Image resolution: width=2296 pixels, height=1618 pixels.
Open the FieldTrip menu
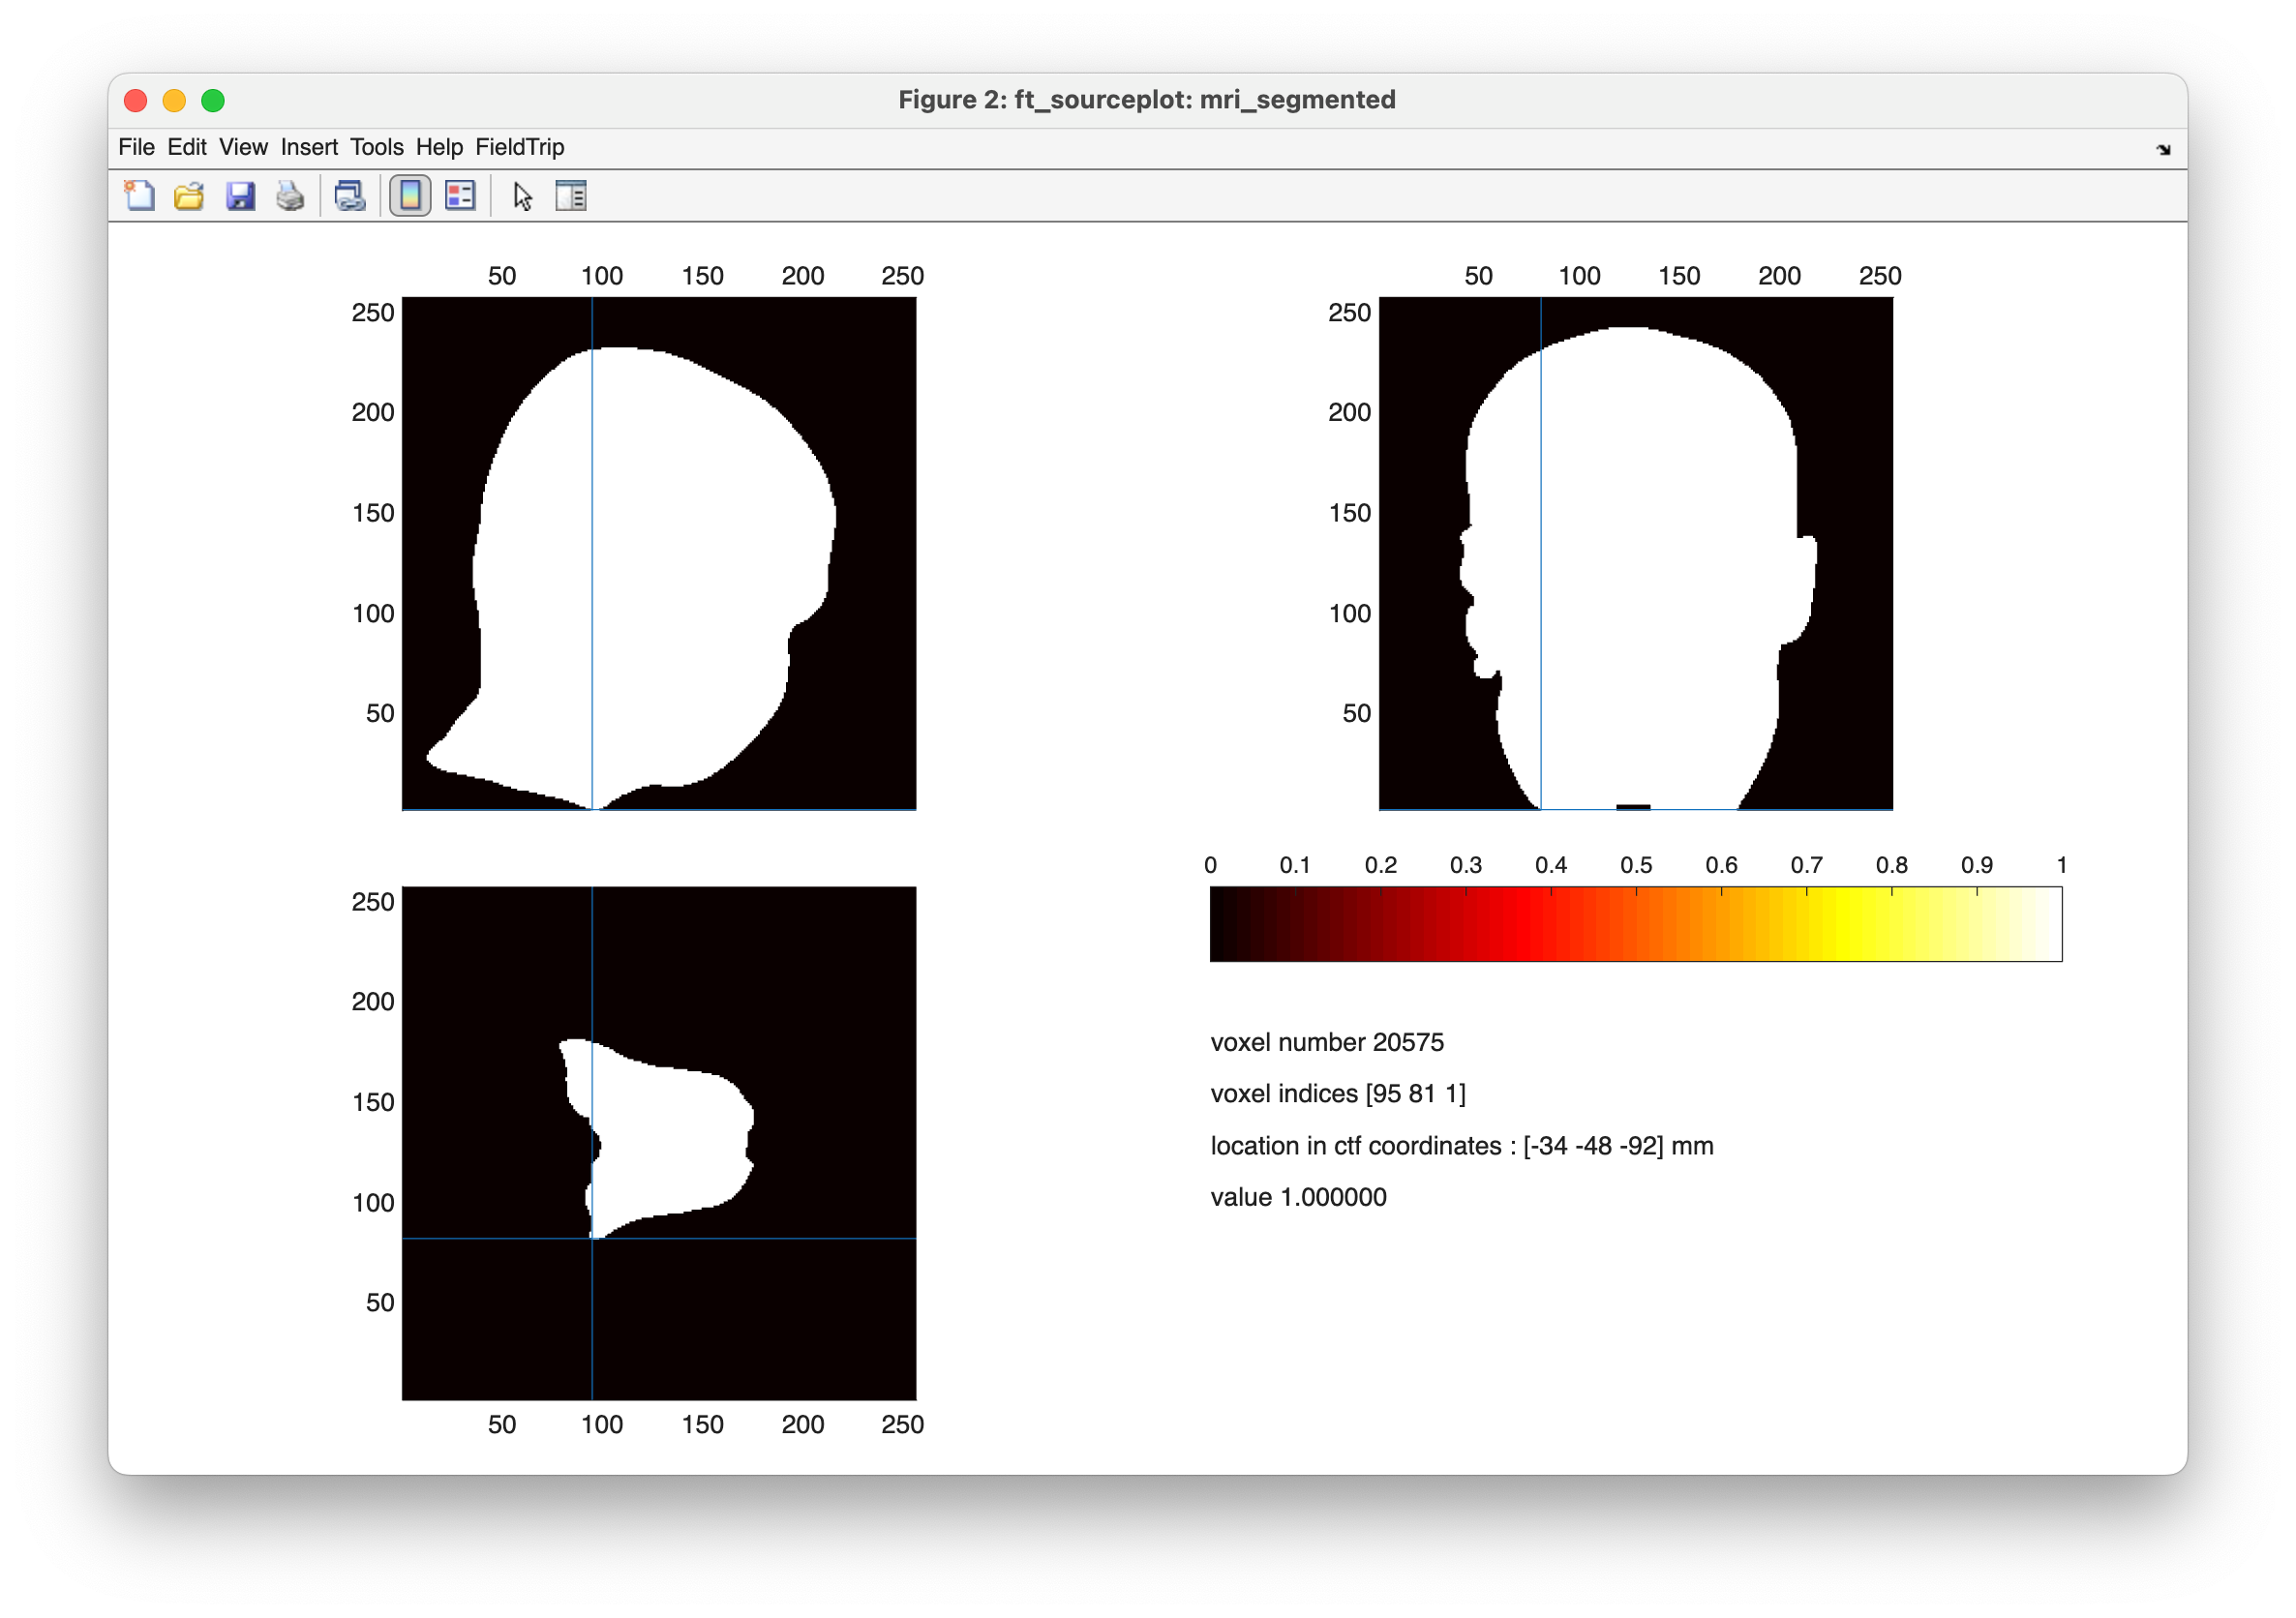click(x=519, y=147)
